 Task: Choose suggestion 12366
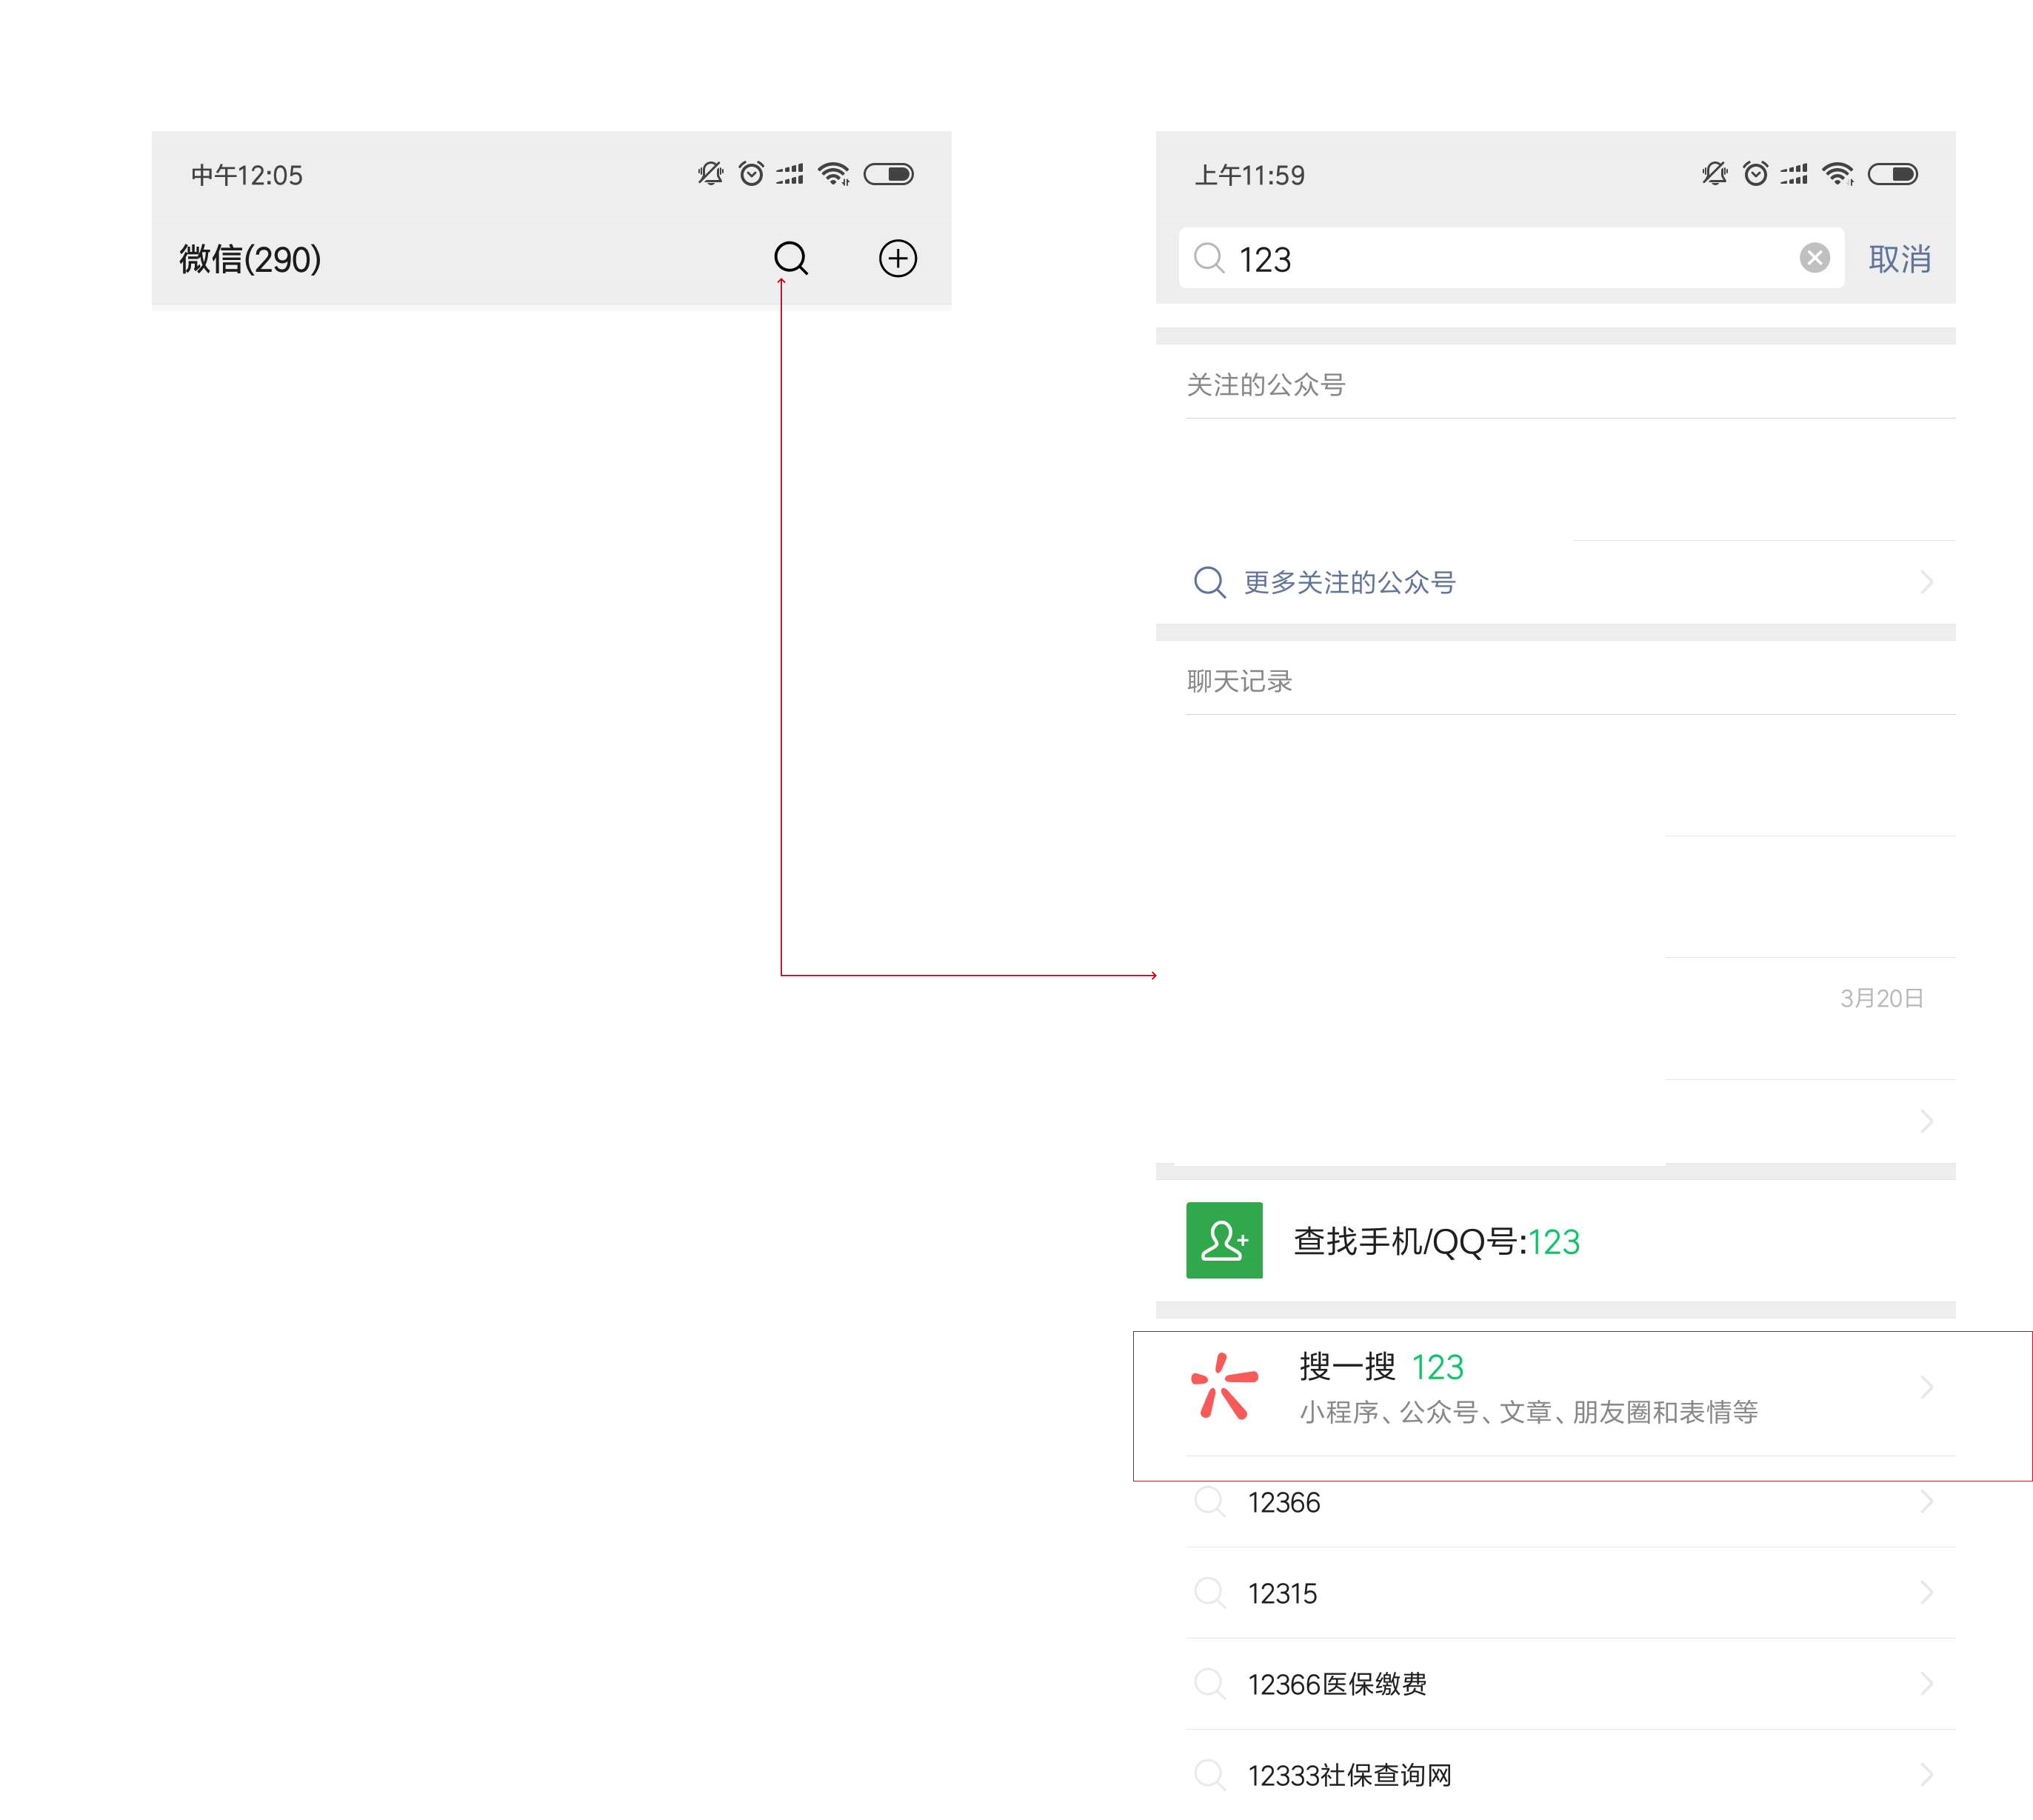[x=1283, y=1502]
